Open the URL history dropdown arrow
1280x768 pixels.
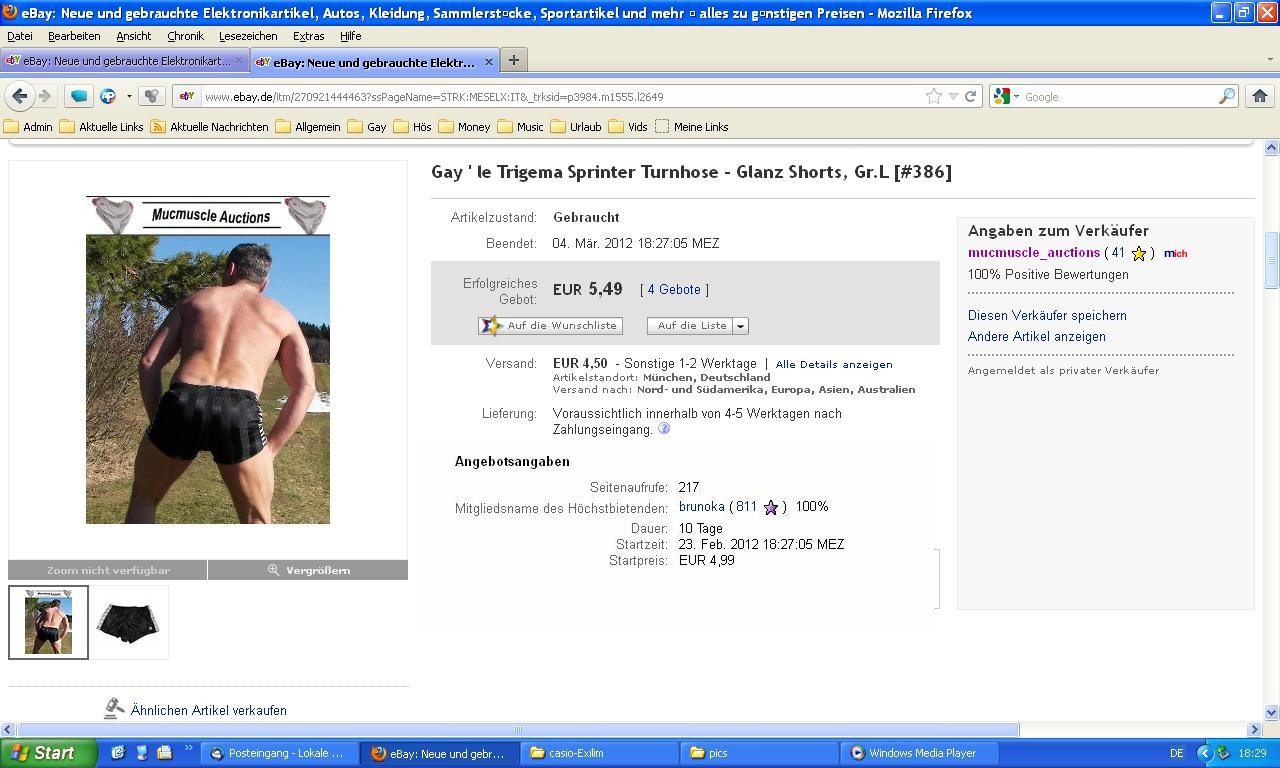pos(953,97)
